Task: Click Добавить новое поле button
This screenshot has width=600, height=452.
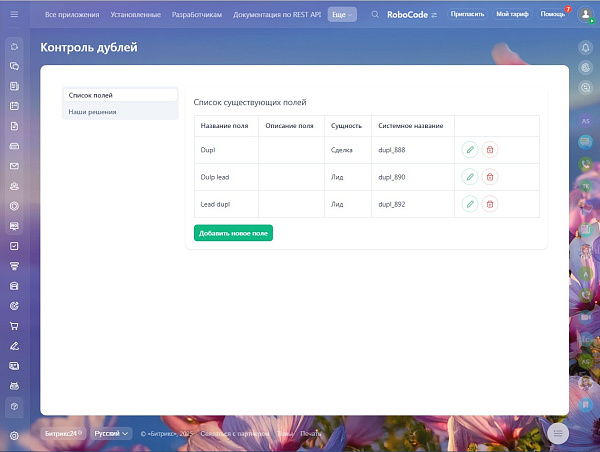Action: [233, 233]
